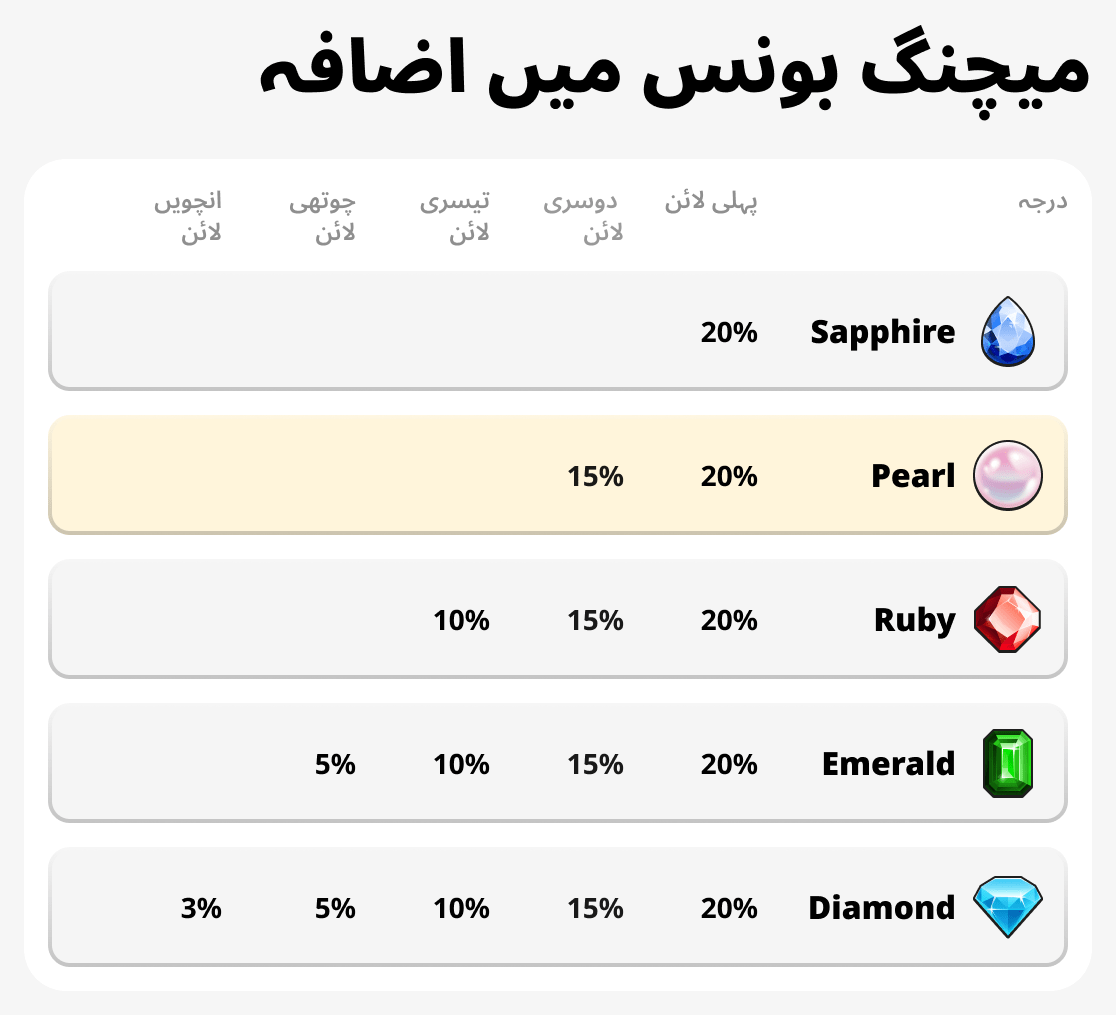Click the چوتھی لائن column header
Screen dimensions: 1116x1015
click(x=322, y=217)
